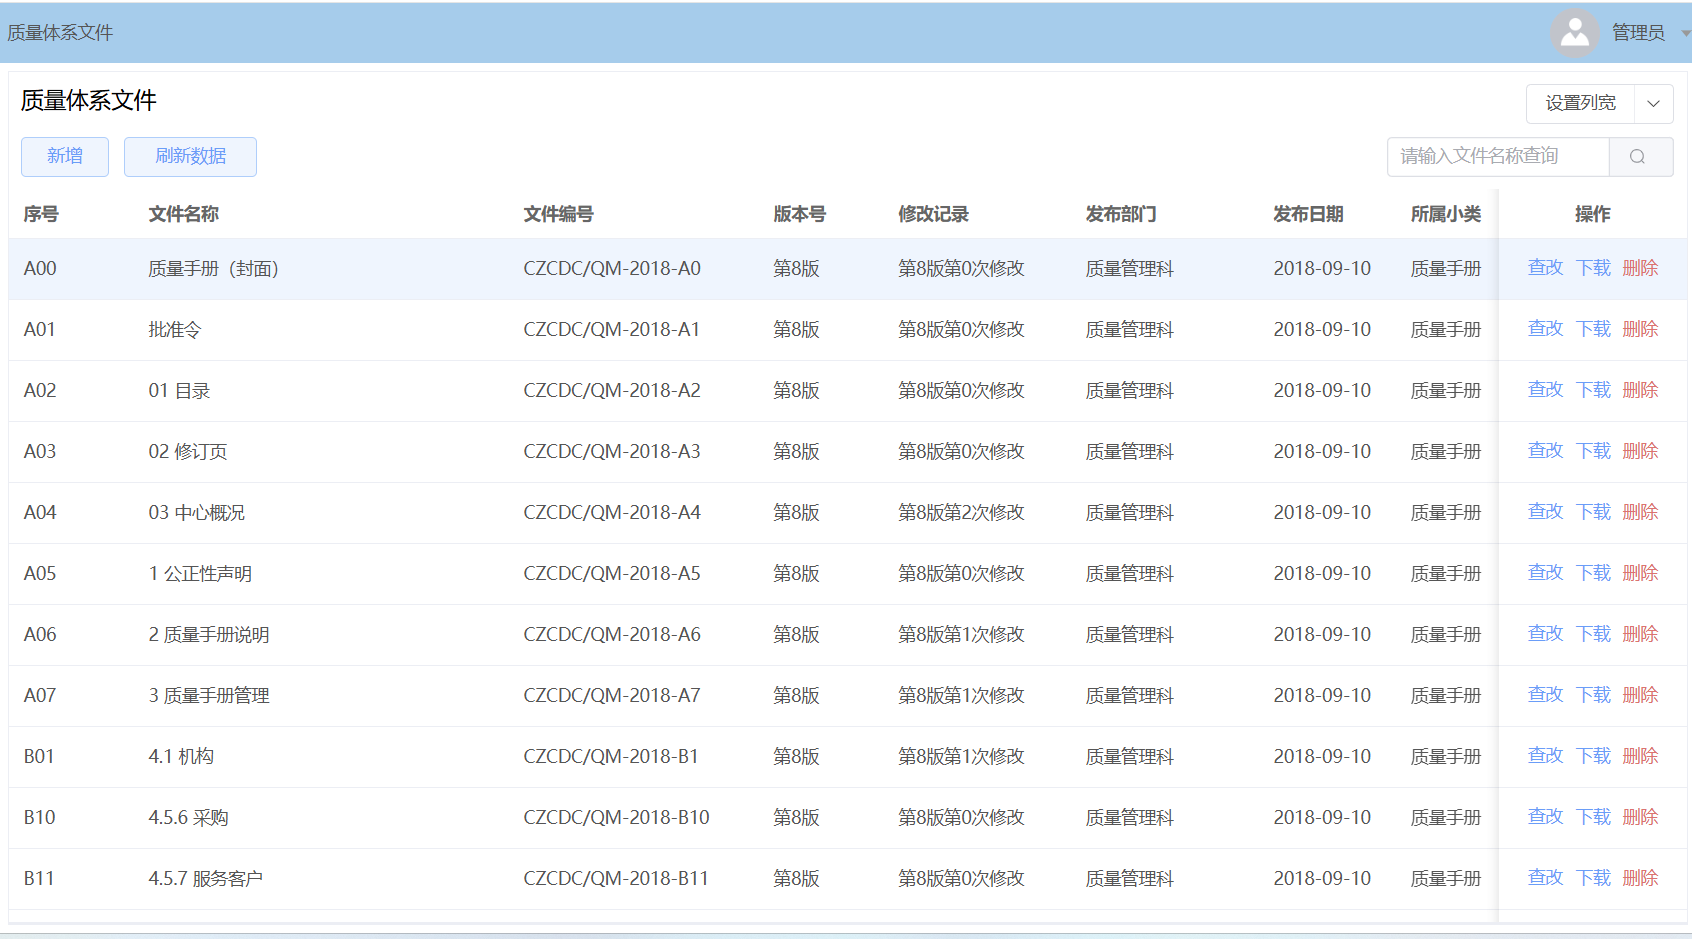Click 删除 for row A00
Image resolution: width=1692 pixels, height=939 pixels.
coord(1640,268)
